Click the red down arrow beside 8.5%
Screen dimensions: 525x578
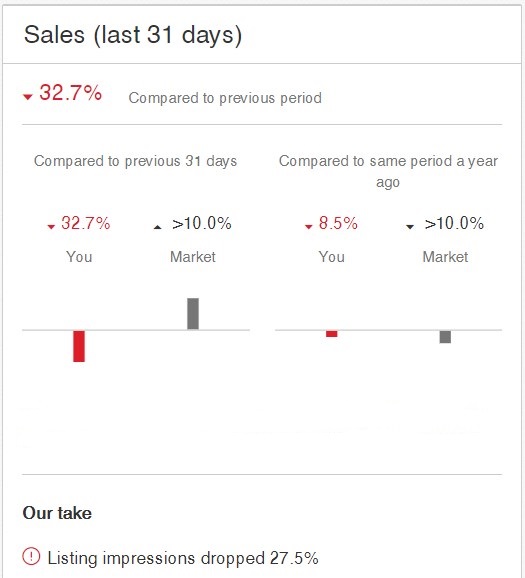click(309, 227)
